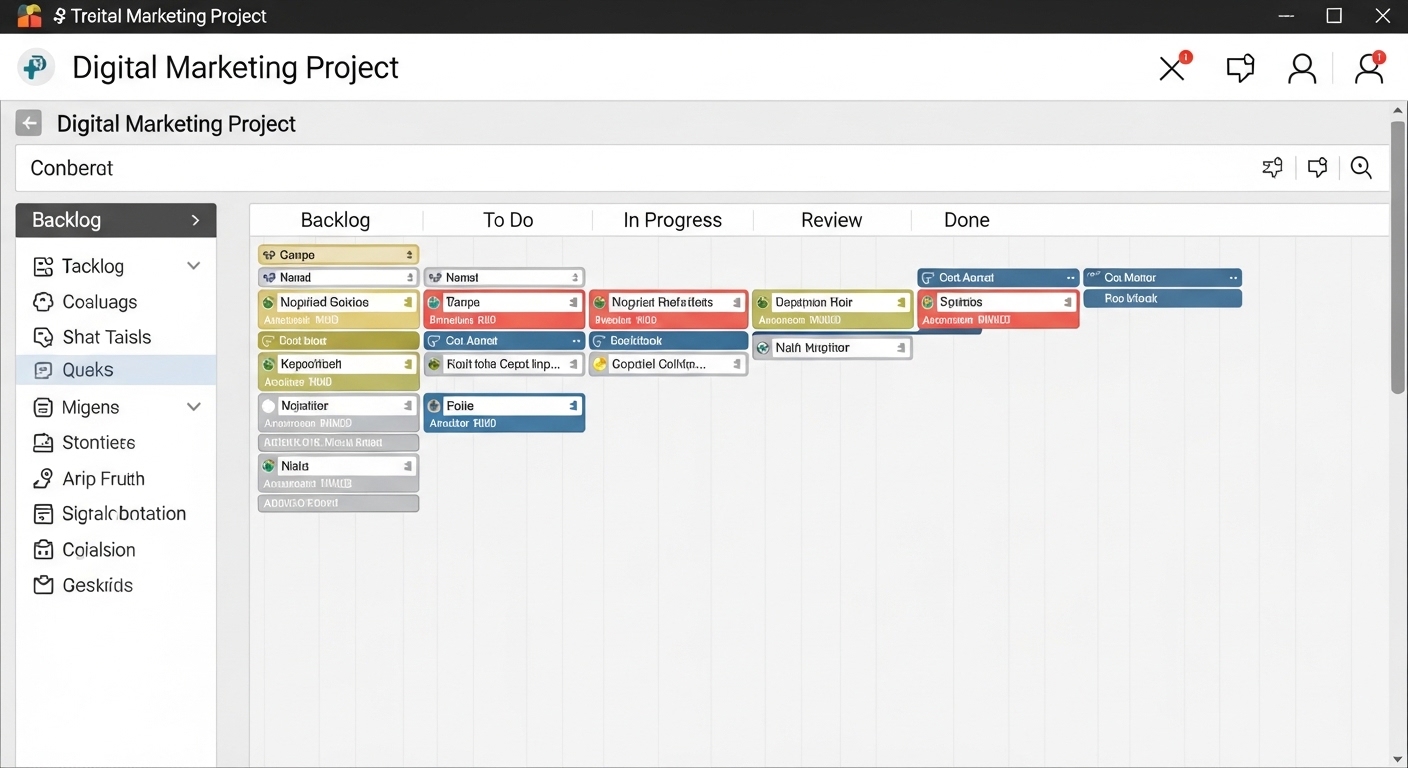Click the yellow circle on Gopdiel card
1408x768 pixels.
600,364
